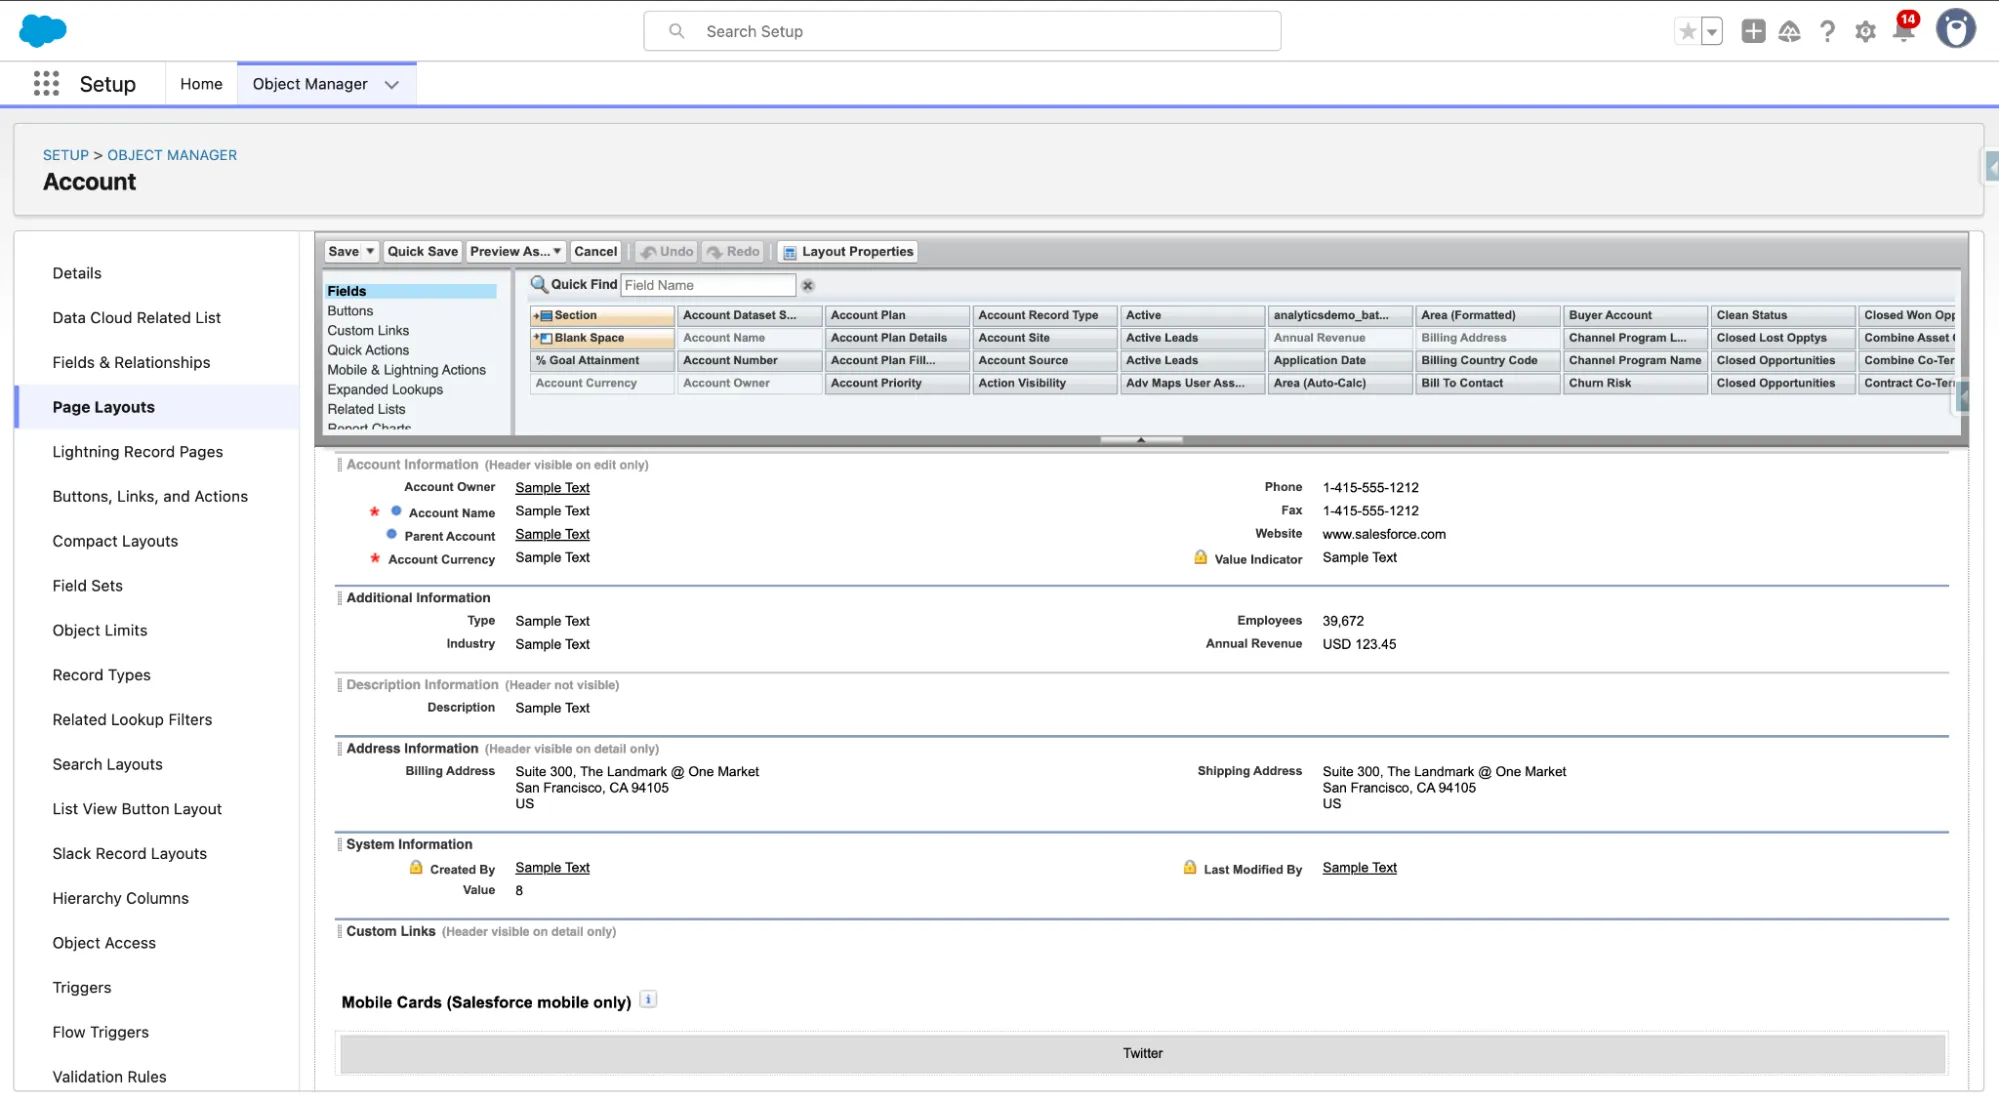Select Buttons in the palette list
The width and height of the screenshot is (1999, 1106).
click(350, 311)
